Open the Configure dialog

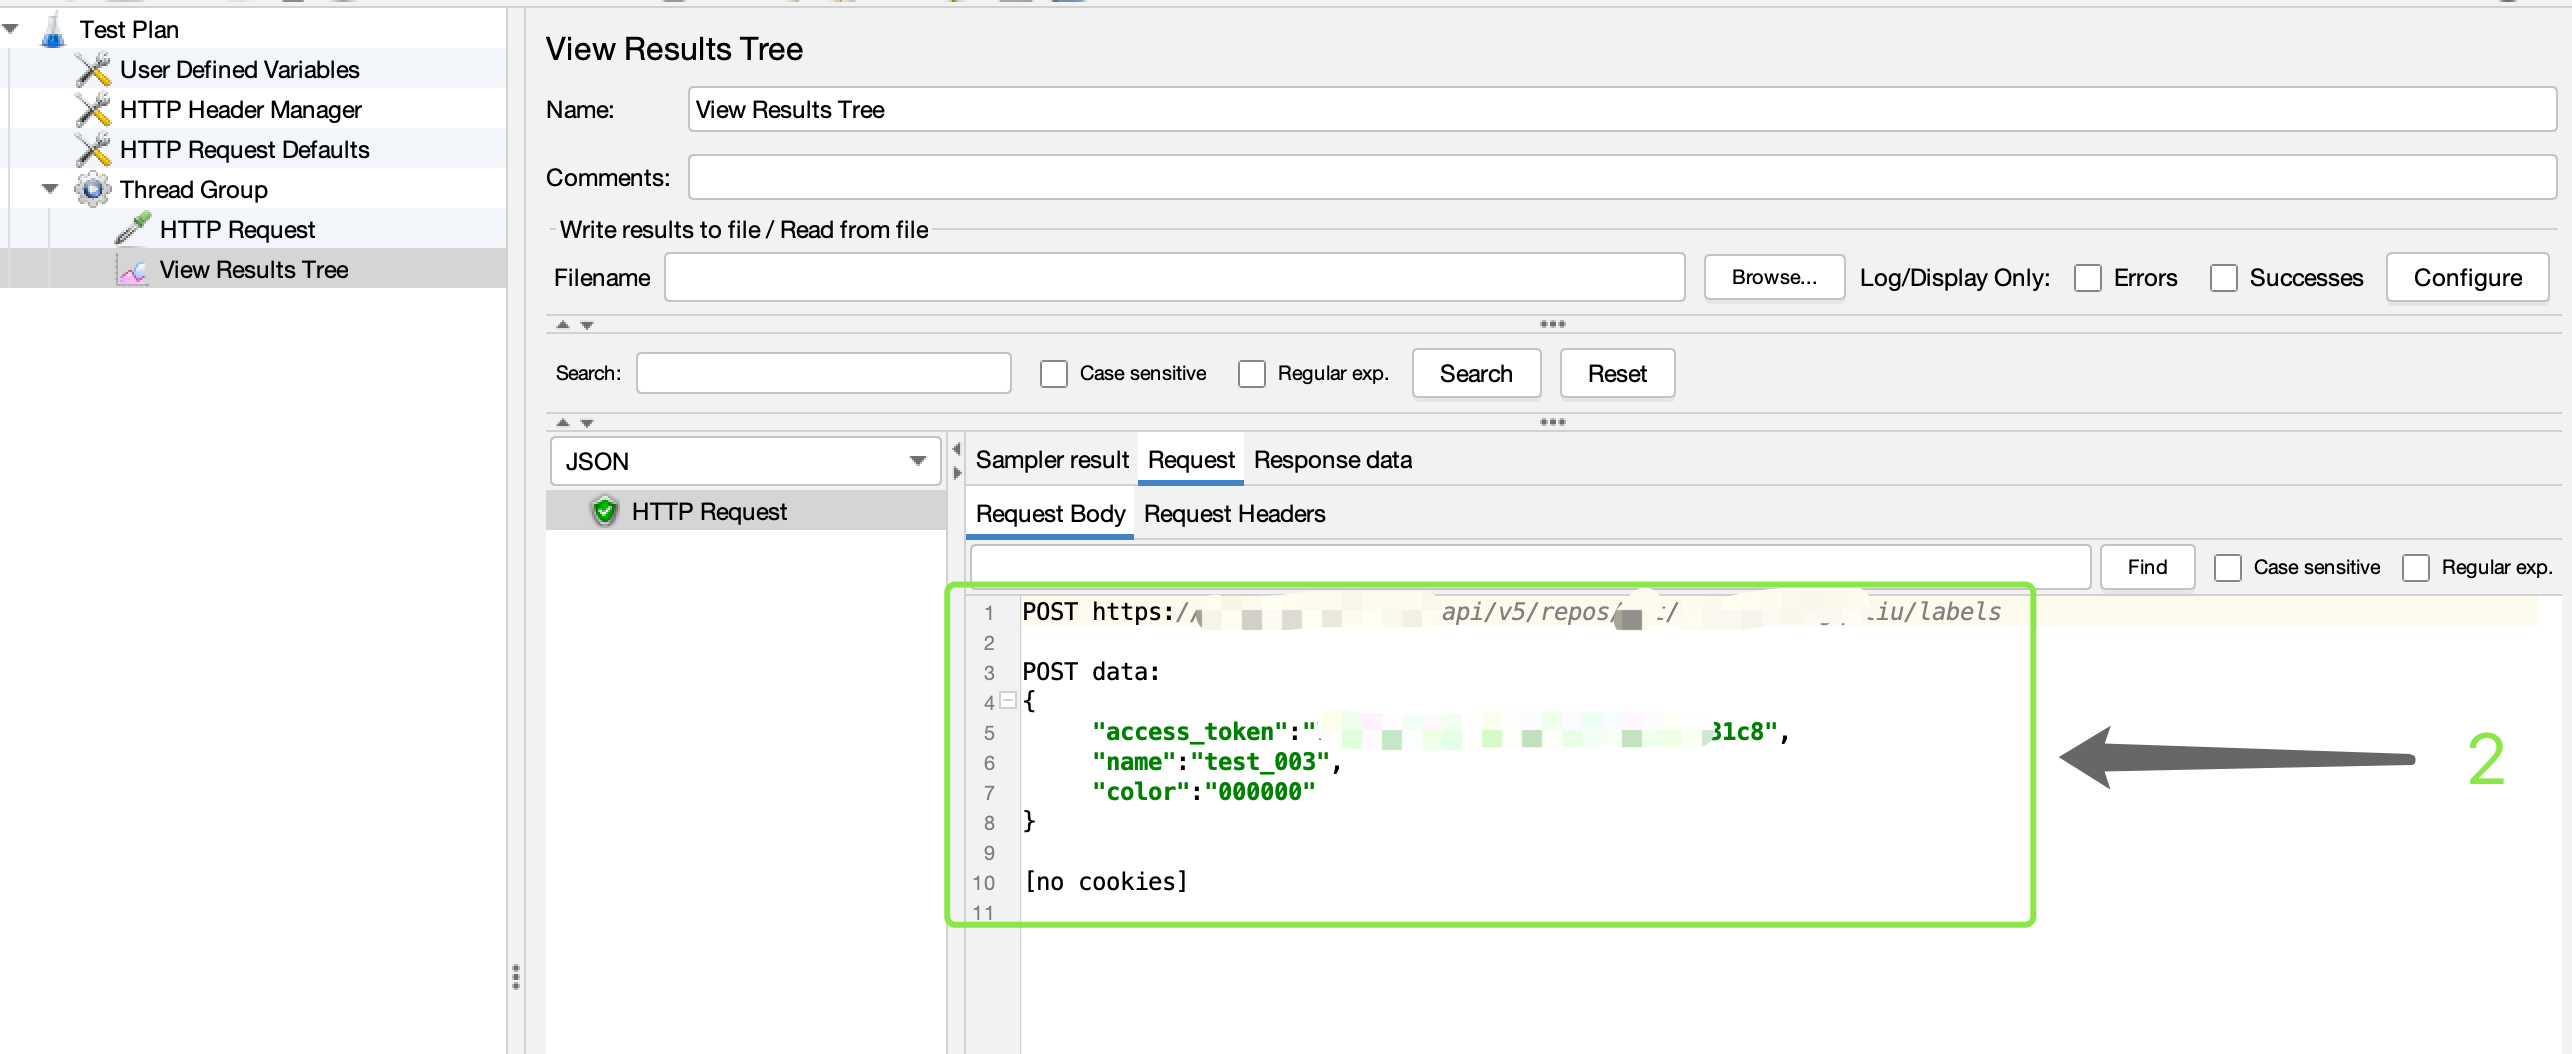point(2467,278)
